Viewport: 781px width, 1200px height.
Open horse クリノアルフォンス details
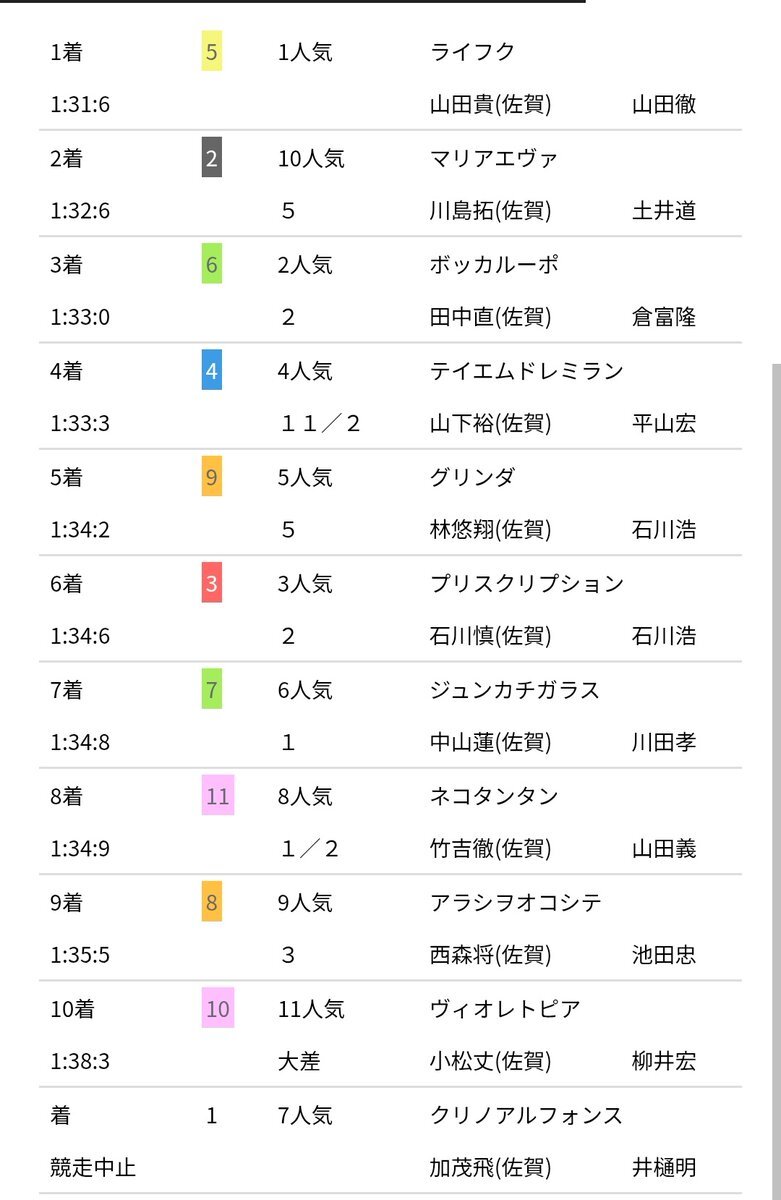[x=526, y=1116]
